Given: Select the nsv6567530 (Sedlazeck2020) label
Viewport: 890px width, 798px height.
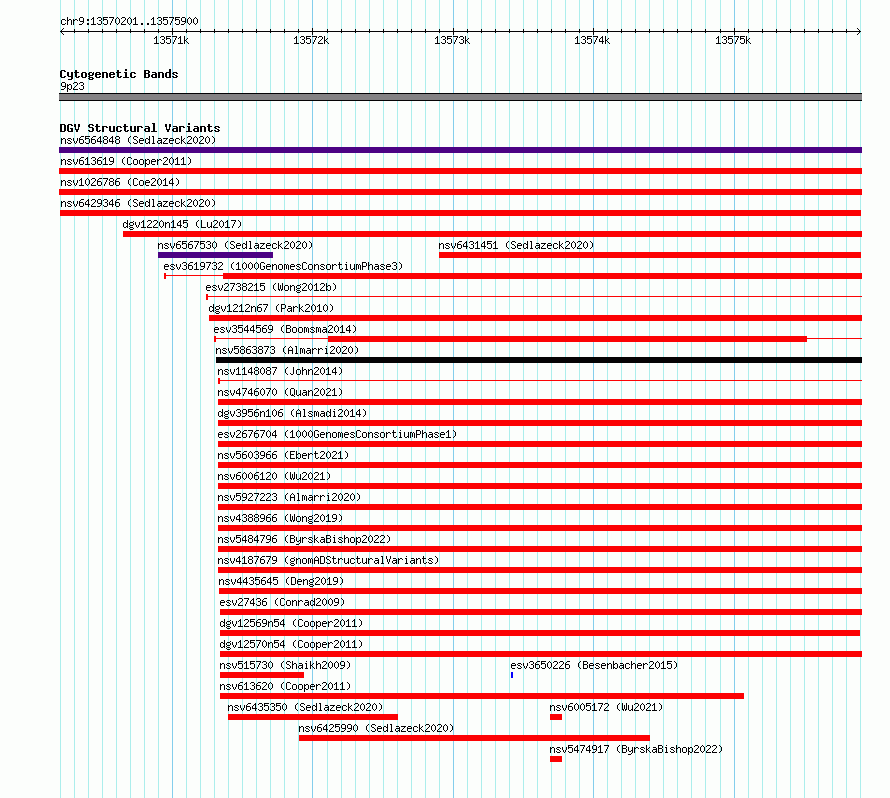Looking at the screenshot, I should click(235, 245).
